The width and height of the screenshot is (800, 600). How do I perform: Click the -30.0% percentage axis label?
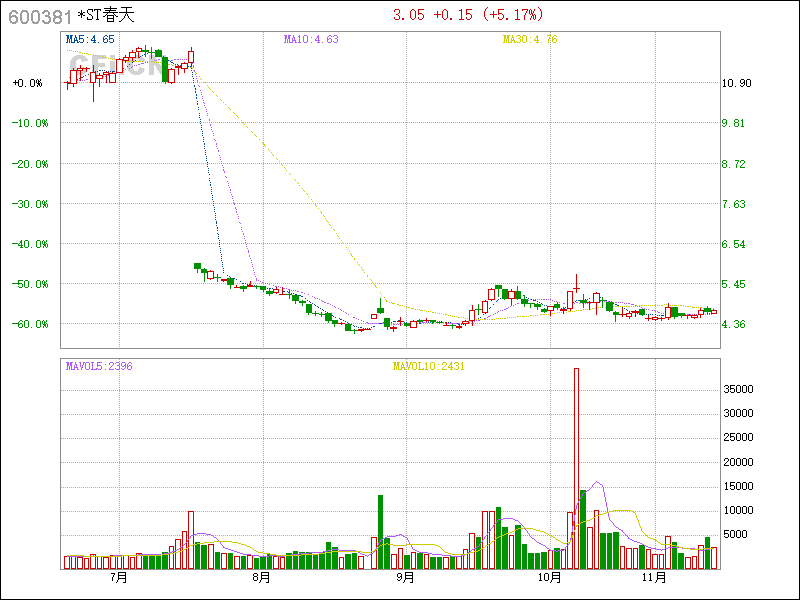[x=30, y=204]
